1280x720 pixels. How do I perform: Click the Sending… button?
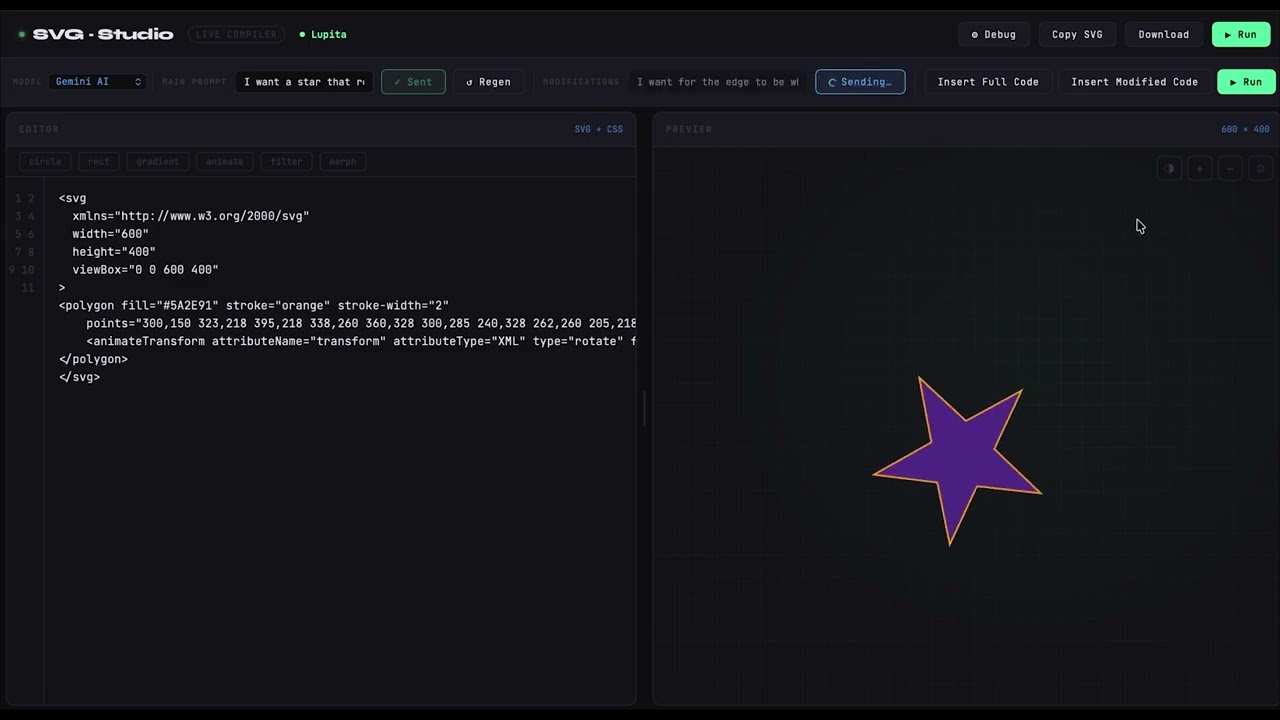point(860,82)
